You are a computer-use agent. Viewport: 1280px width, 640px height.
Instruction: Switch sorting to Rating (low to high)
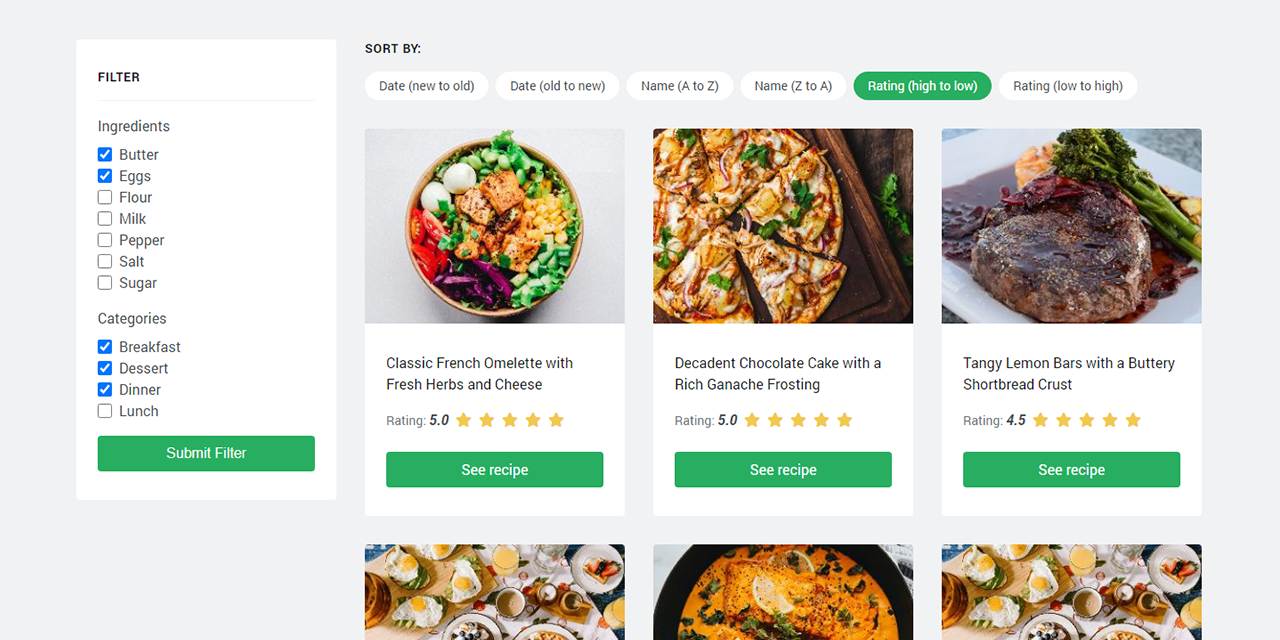point(1068,86)
